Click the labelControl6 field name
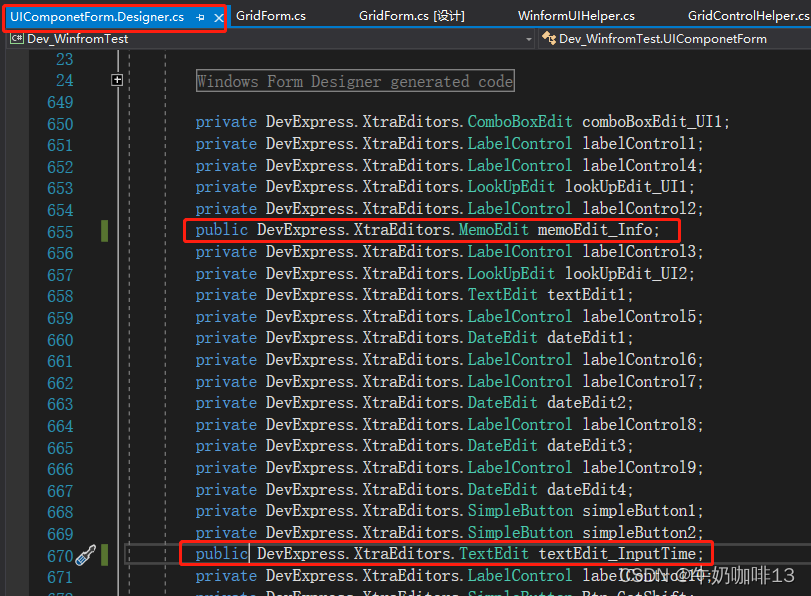Screen dimensions: 811x596 coord(639,360)
